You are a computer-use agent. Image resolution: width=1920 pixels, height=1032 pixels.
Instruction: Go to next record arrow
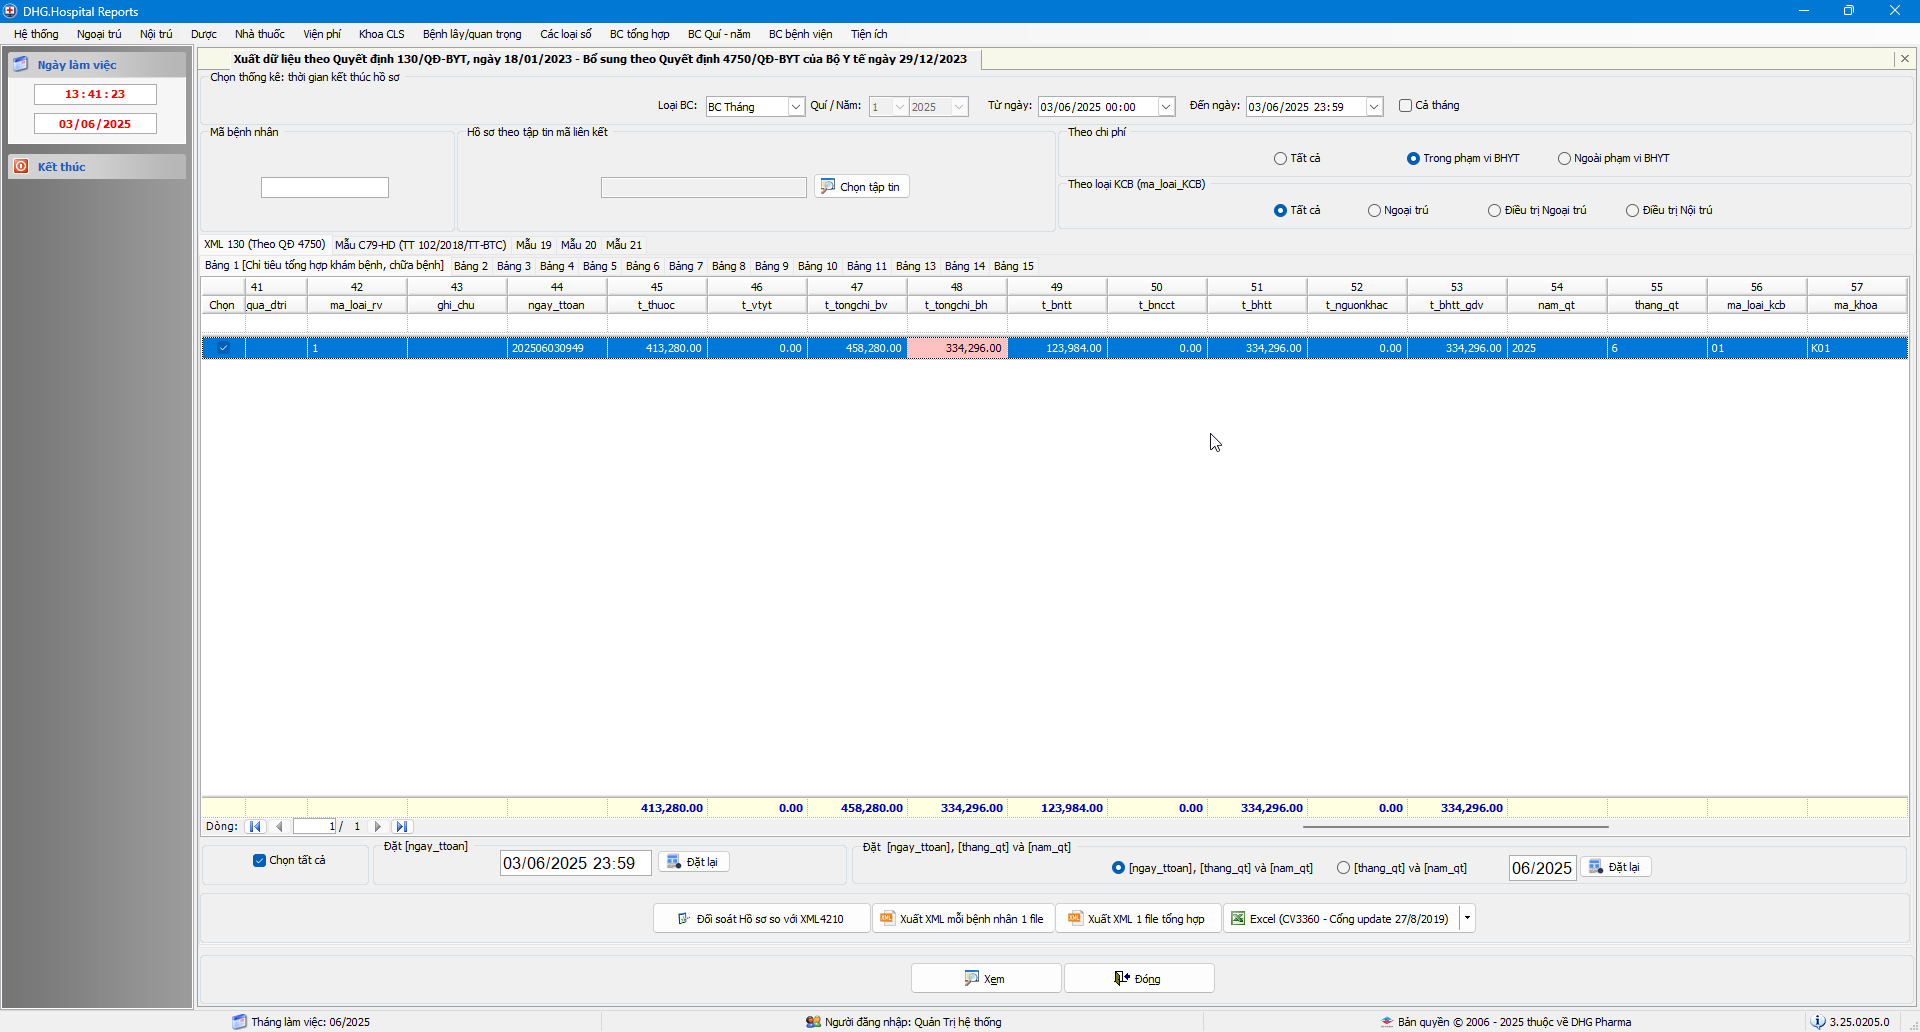tap(377, 826)
